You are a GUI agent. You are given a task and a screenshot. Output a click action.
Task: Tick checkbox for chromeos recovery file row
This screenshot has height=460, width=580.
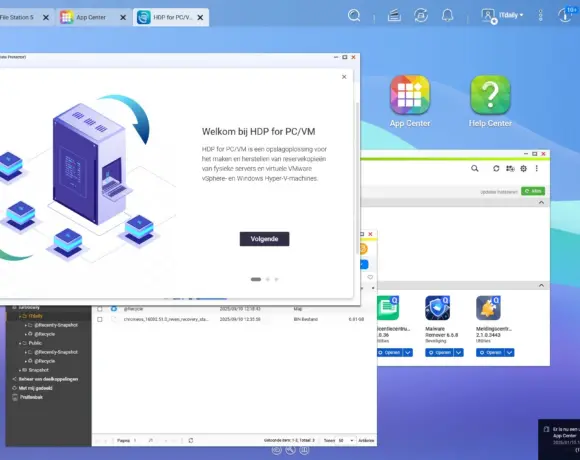click(100, 319)
